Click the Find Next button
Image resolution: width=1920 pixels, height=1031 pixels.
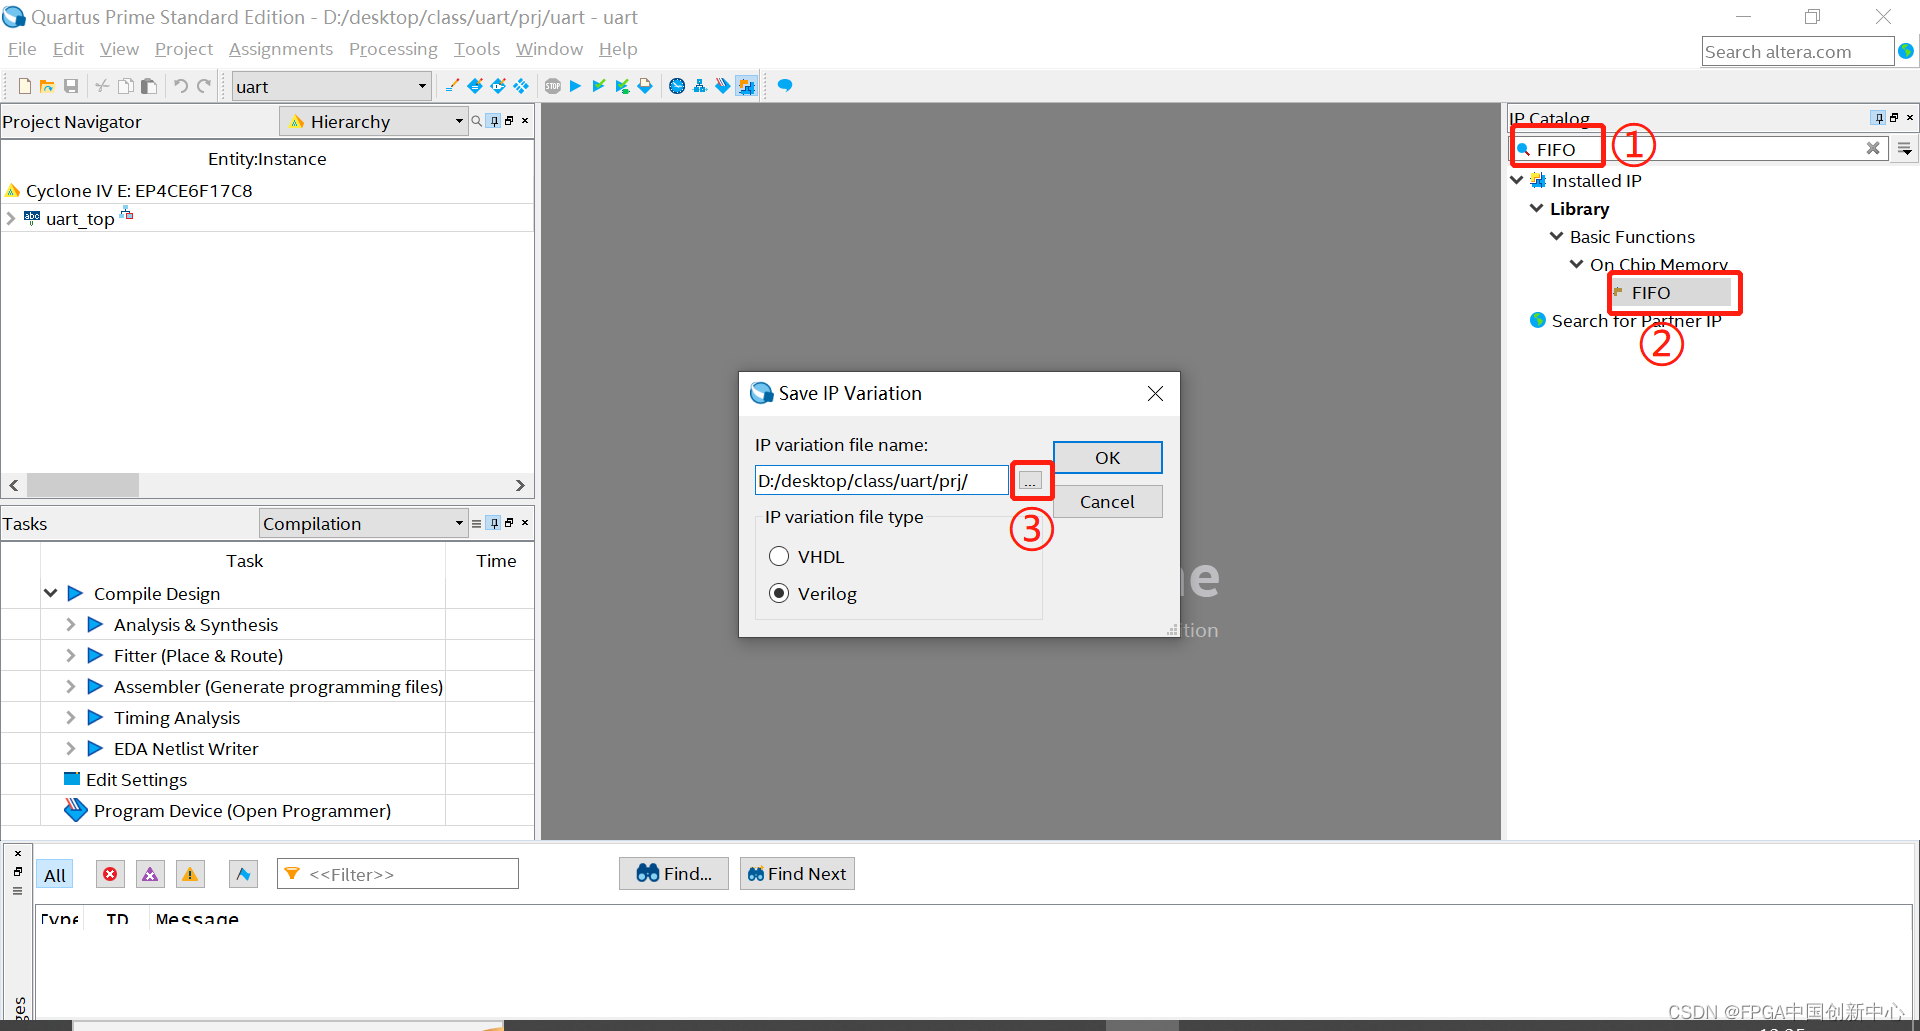click(x=797, y=873)
